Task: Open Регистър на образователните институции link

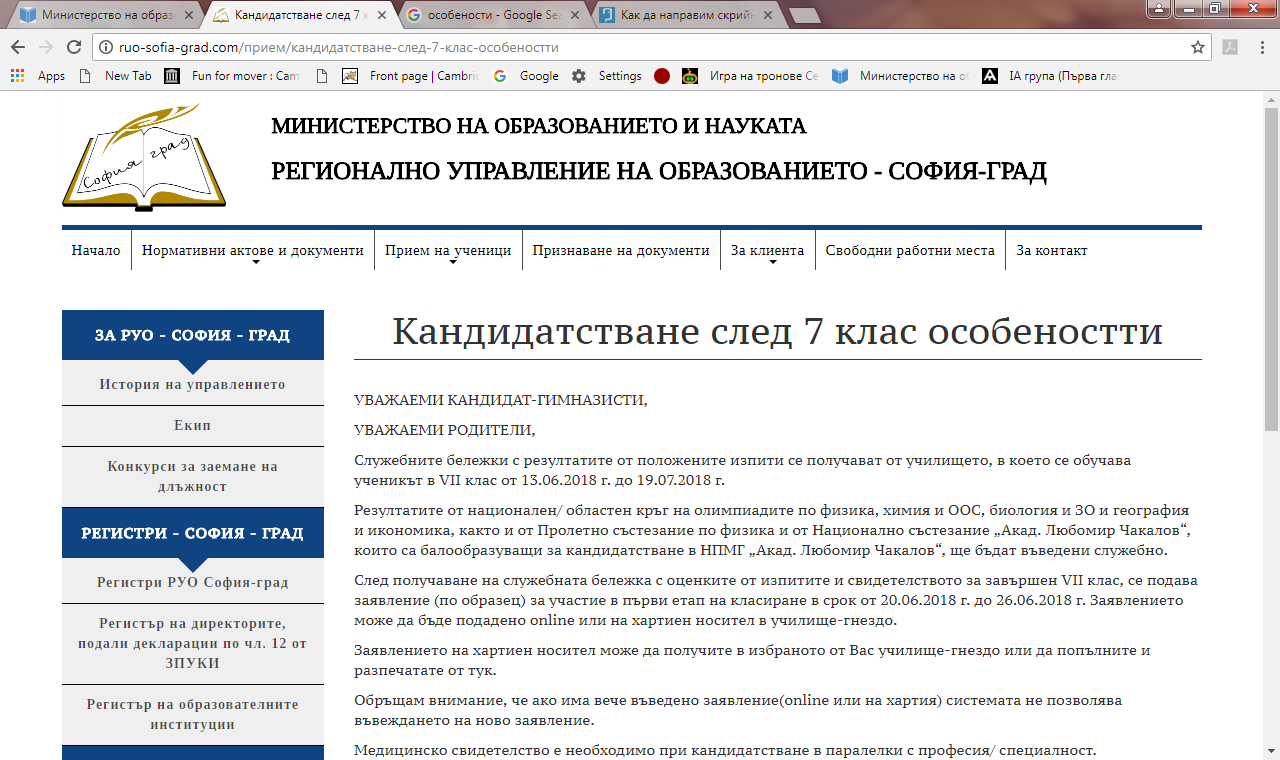Action: [x=192, y=714]
